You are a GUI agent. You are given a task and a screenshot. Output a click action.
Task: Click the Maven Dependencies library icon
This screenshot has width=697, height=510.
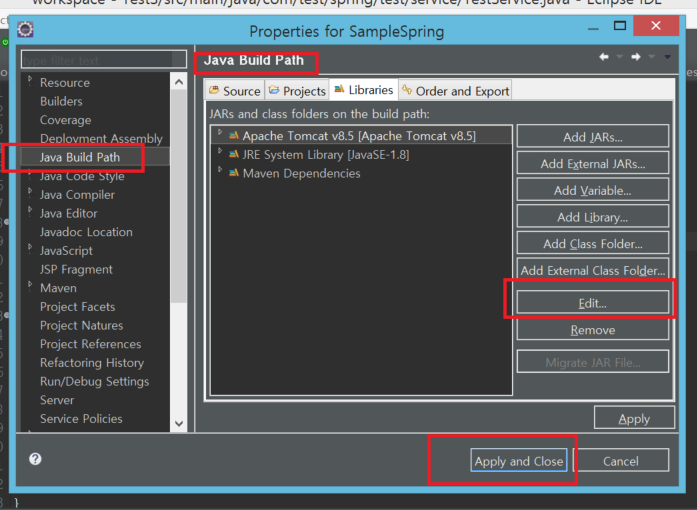(x=234, y=173)
